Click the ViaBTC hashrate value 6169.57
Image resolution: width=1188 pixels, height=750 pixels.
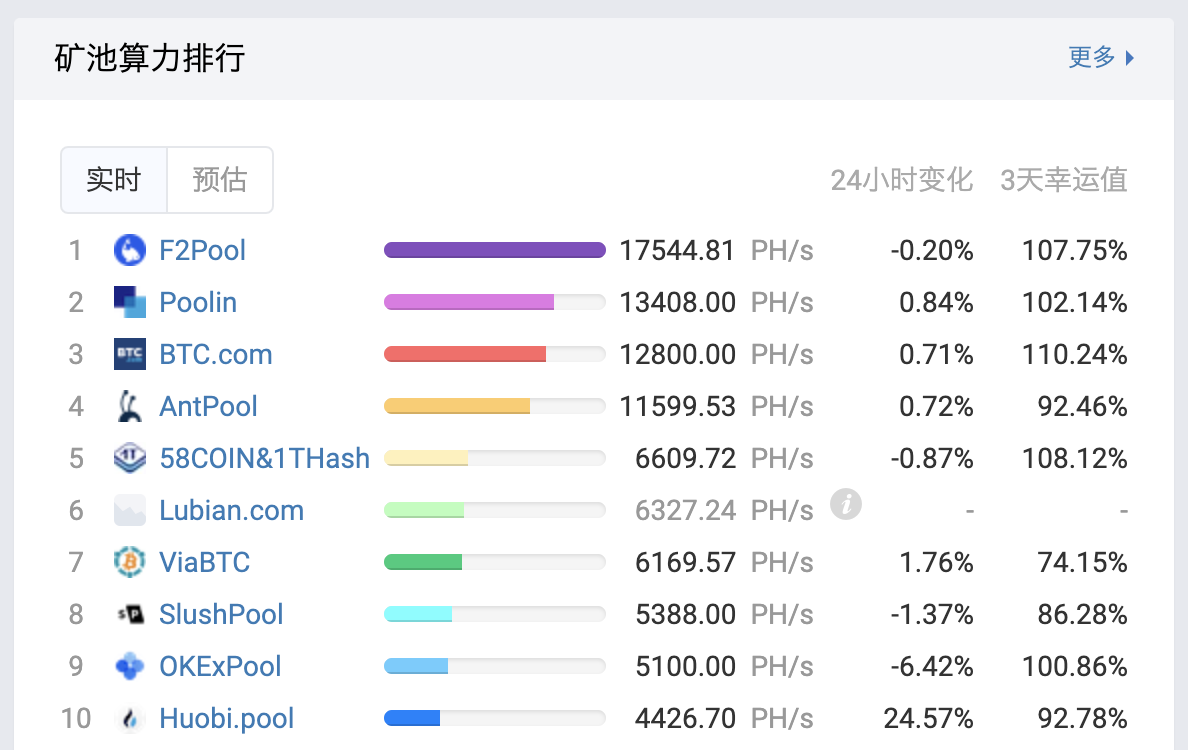click(x=686, y=563)
